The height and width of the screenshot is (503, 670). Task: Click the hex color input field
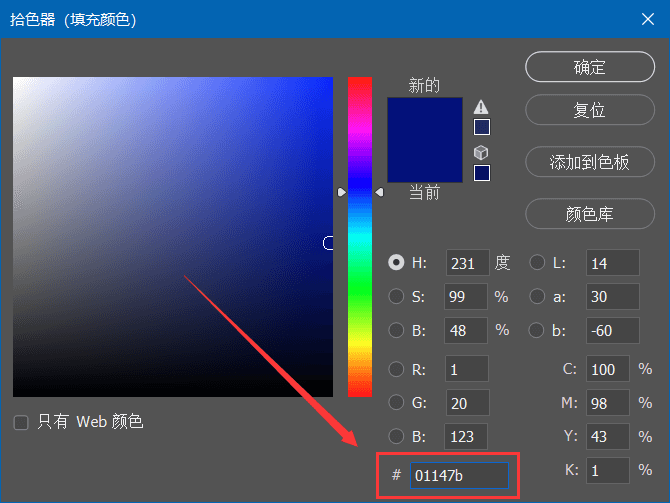pos(459,475)
